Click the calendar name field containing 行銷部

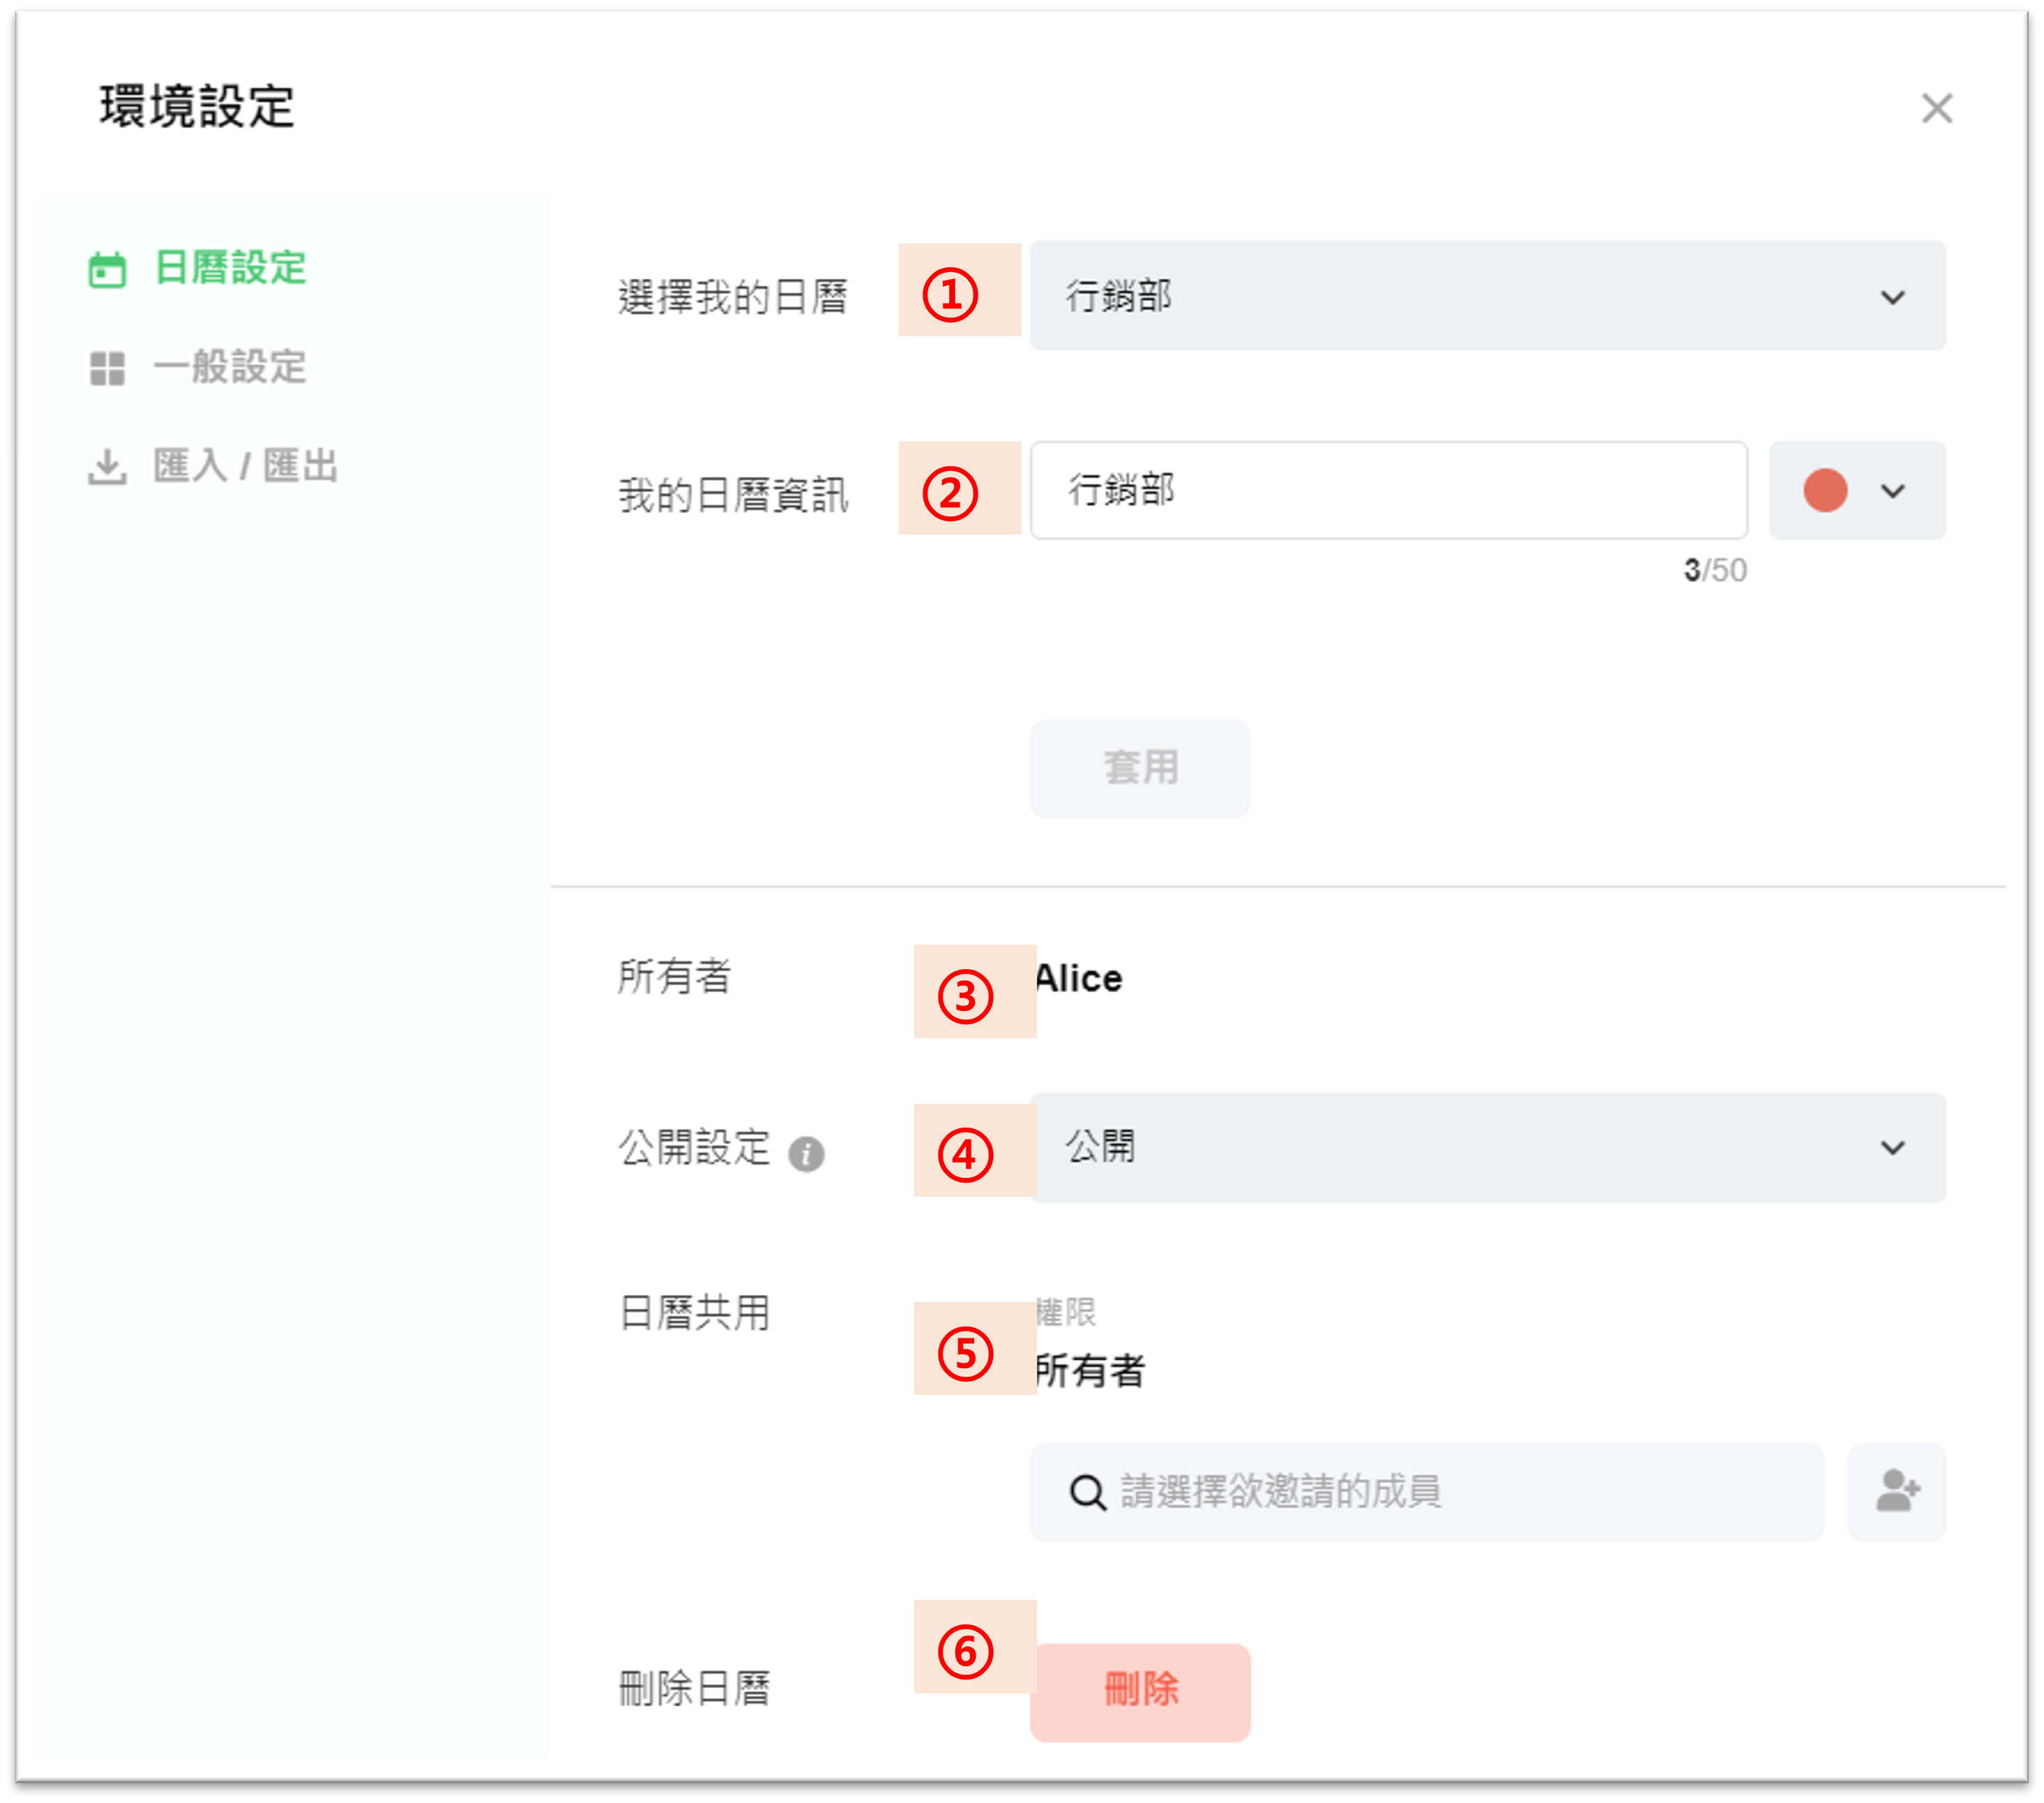point(1388,491)
